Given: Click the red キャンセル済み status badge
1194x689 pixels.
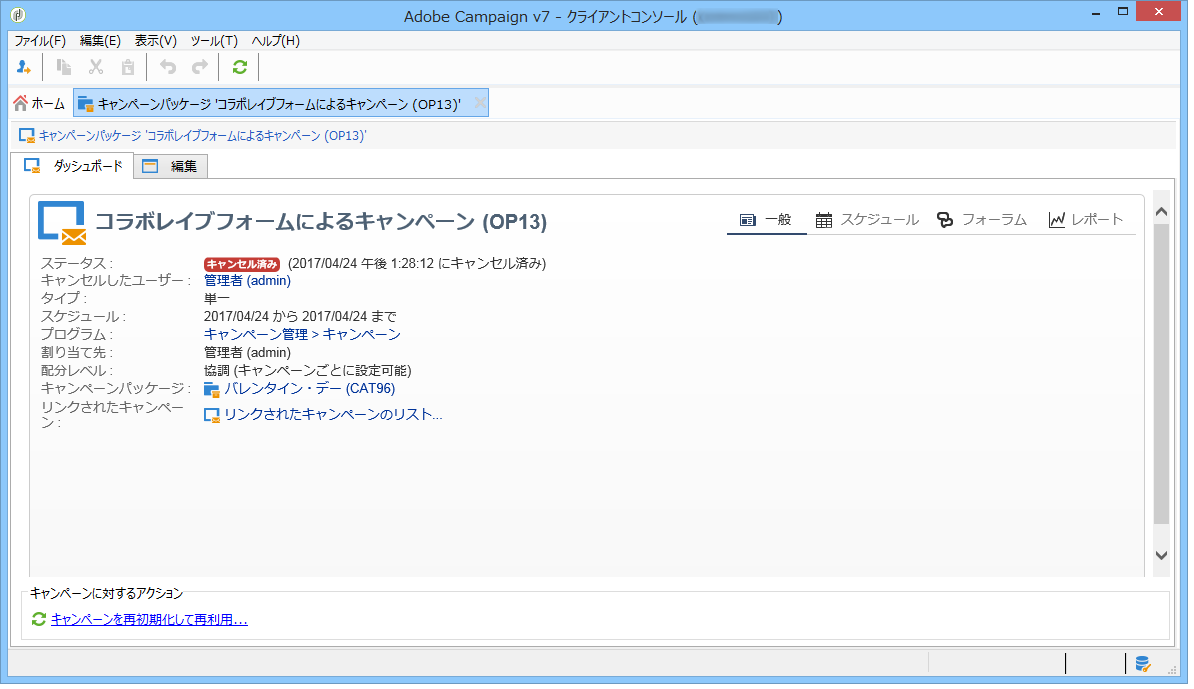Looking at the screenshot, I should 242,264.
